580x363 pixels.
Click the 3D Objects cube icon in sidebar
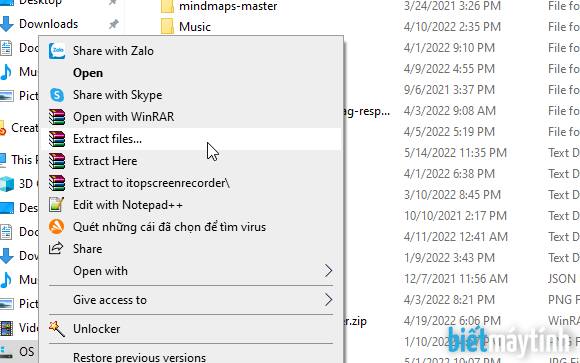tap(7, 184)
